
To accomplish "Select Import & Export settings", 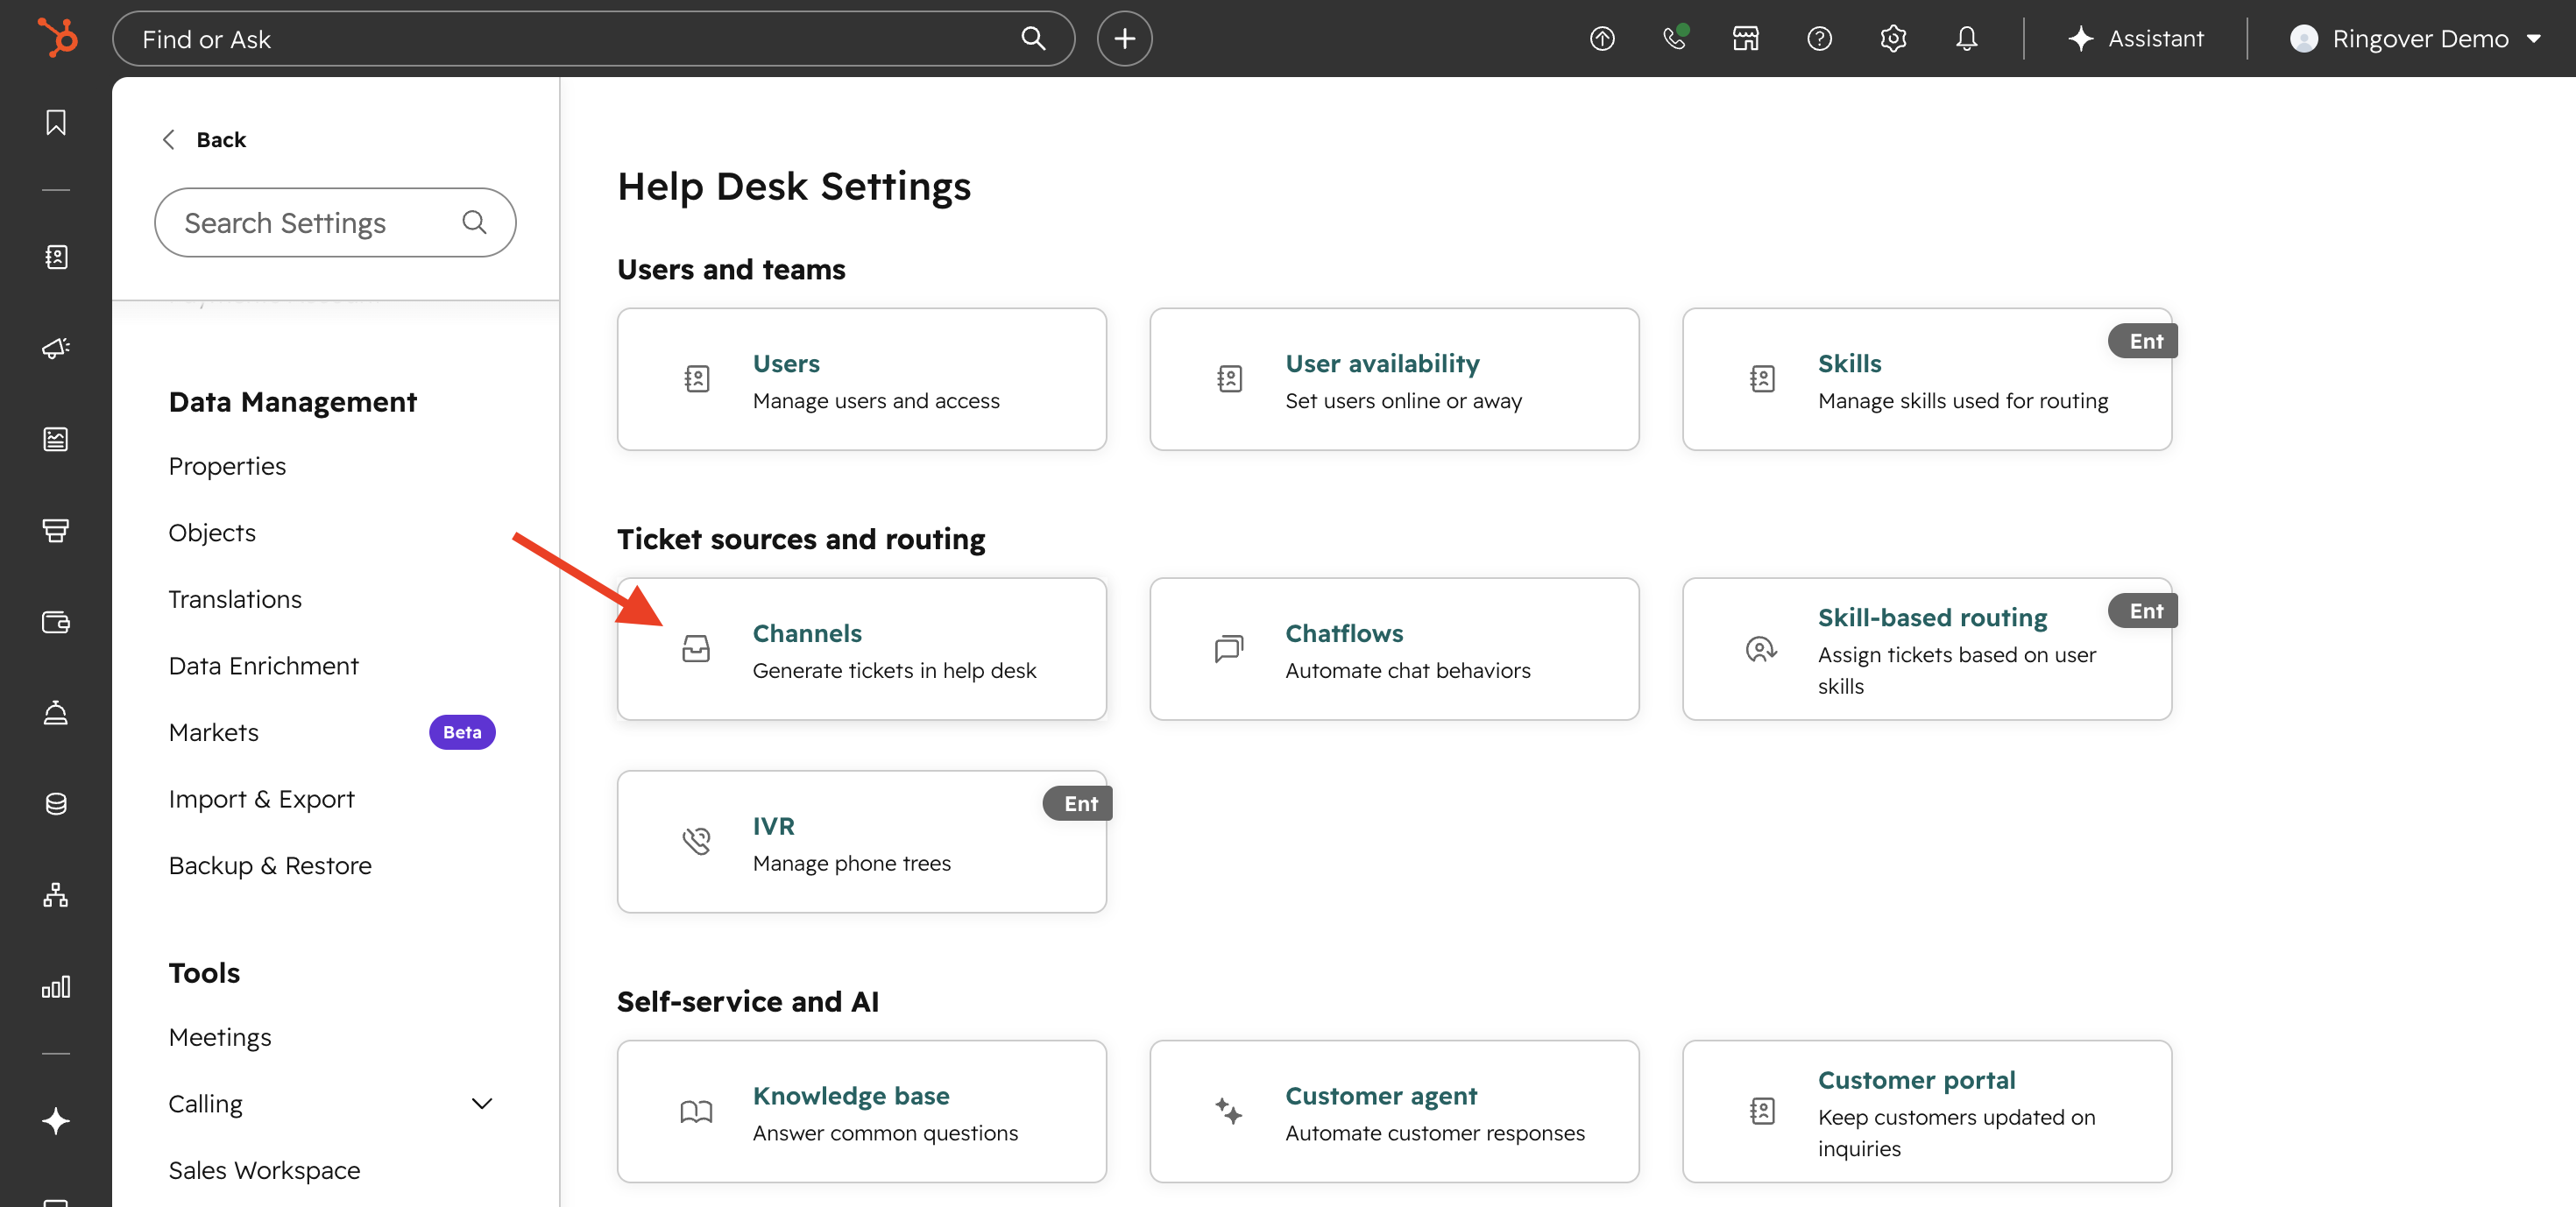I will (261, 798).
